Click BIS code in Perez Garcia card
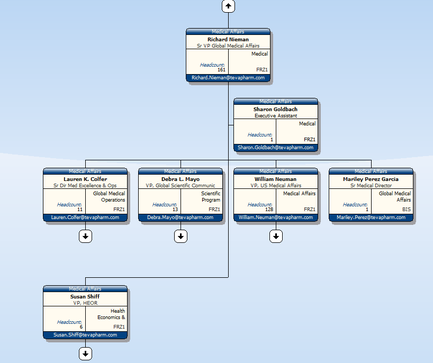Screen dimensions: 433x363 tap(406, 210)
